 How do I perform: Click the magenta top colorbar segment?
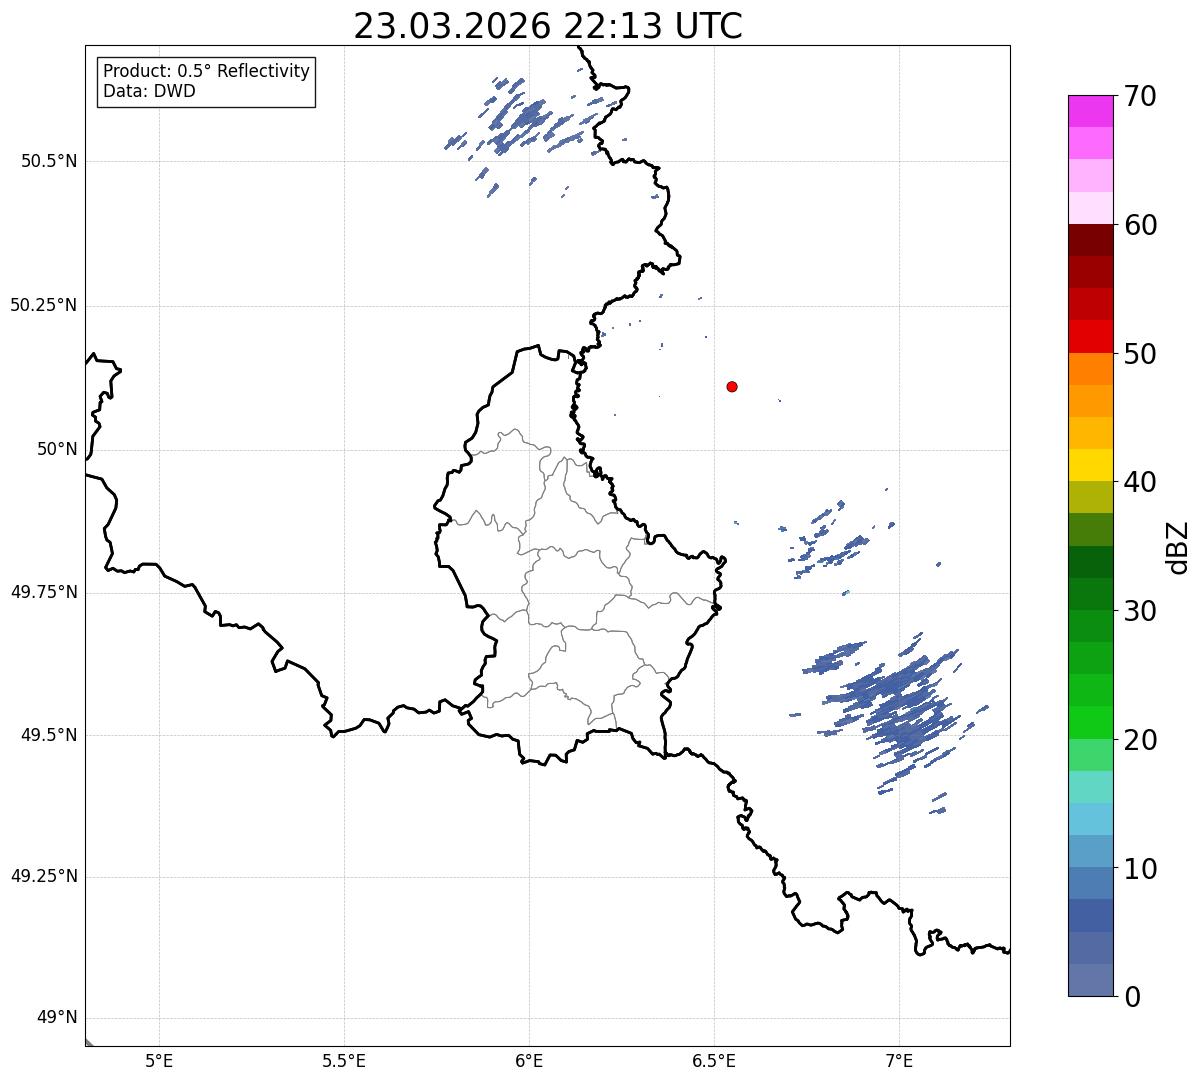[1091, 111]
